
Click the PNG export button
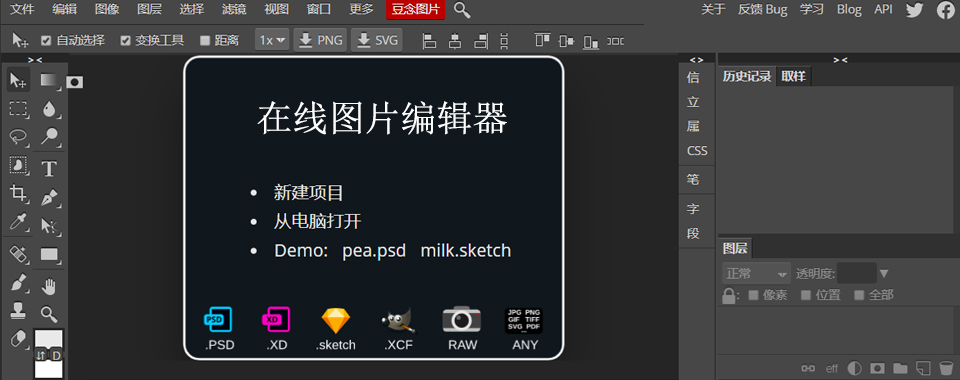(x=320, y=40)
